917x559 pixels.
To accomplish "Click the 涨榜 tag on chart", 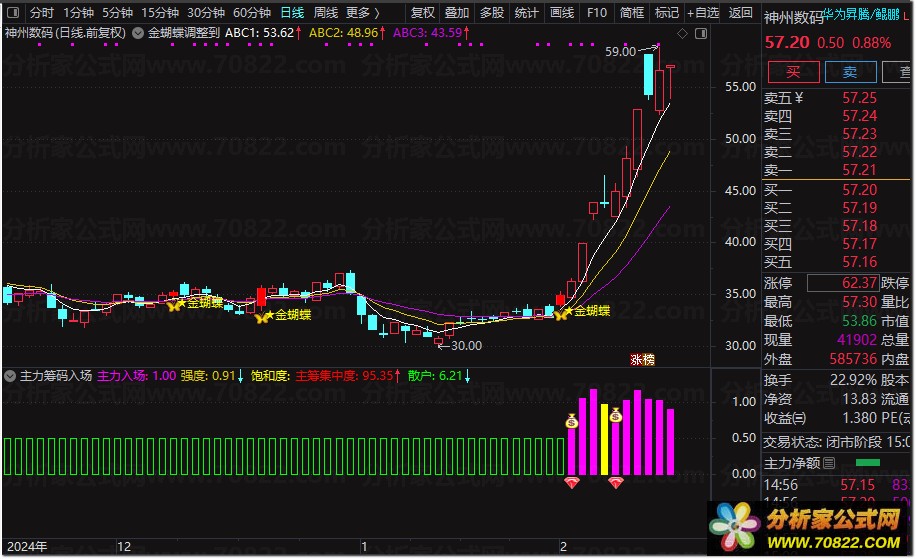I will pos(642,360).
